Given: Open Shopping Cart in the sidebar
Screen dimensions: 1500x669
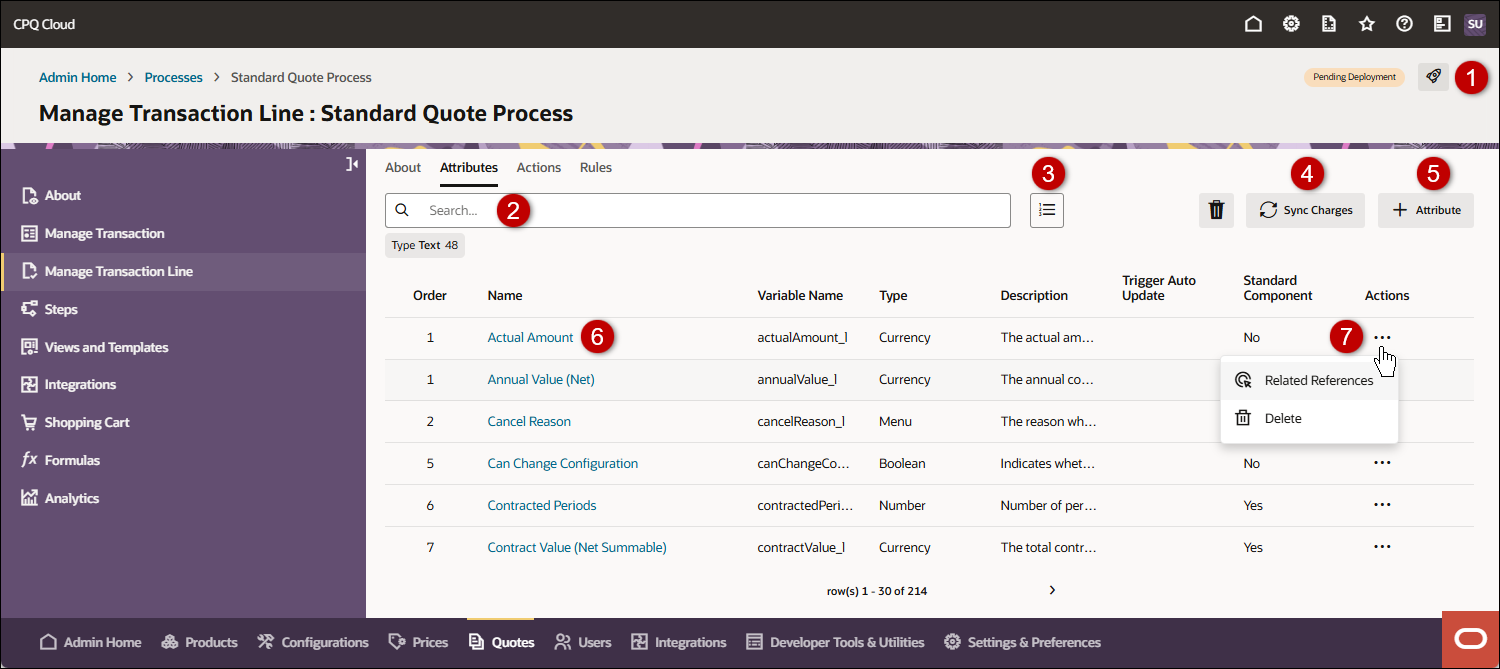Looking at the screenshot, I should coord(87,423).
